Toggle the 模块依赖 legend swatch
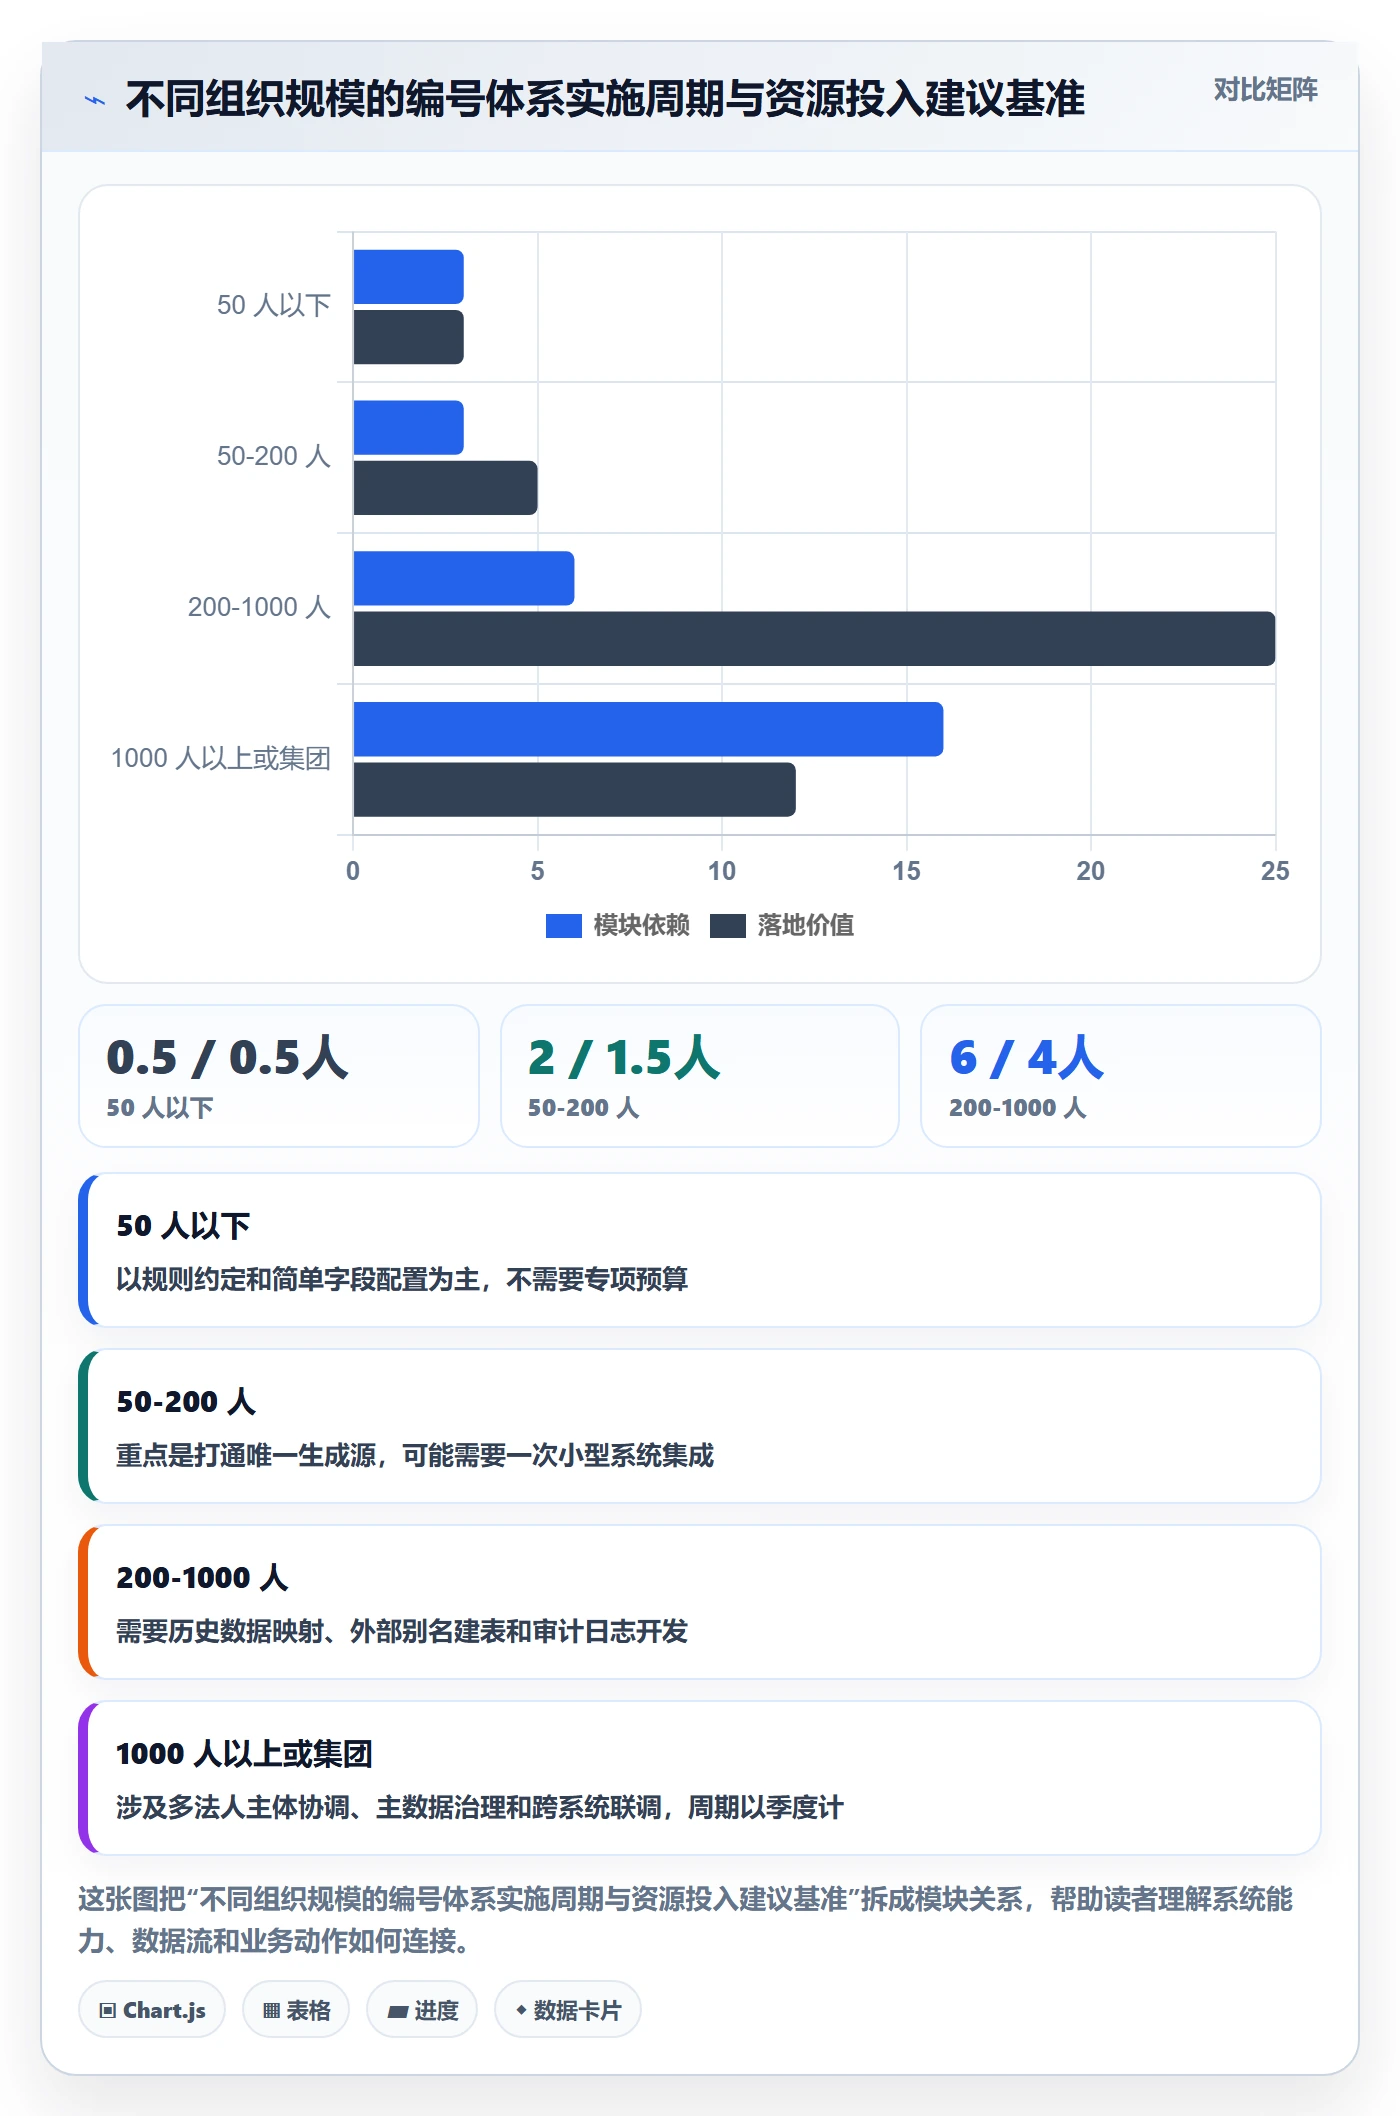Image resolution: width=1400 pixels, height=2116 pixels. (x=563, y=926)
